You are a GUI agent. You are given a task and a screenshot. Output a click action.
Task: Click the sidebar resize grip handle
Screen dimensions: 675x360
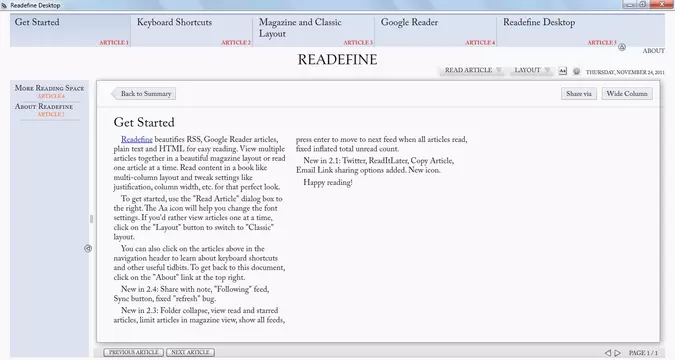tap(91, 219)
